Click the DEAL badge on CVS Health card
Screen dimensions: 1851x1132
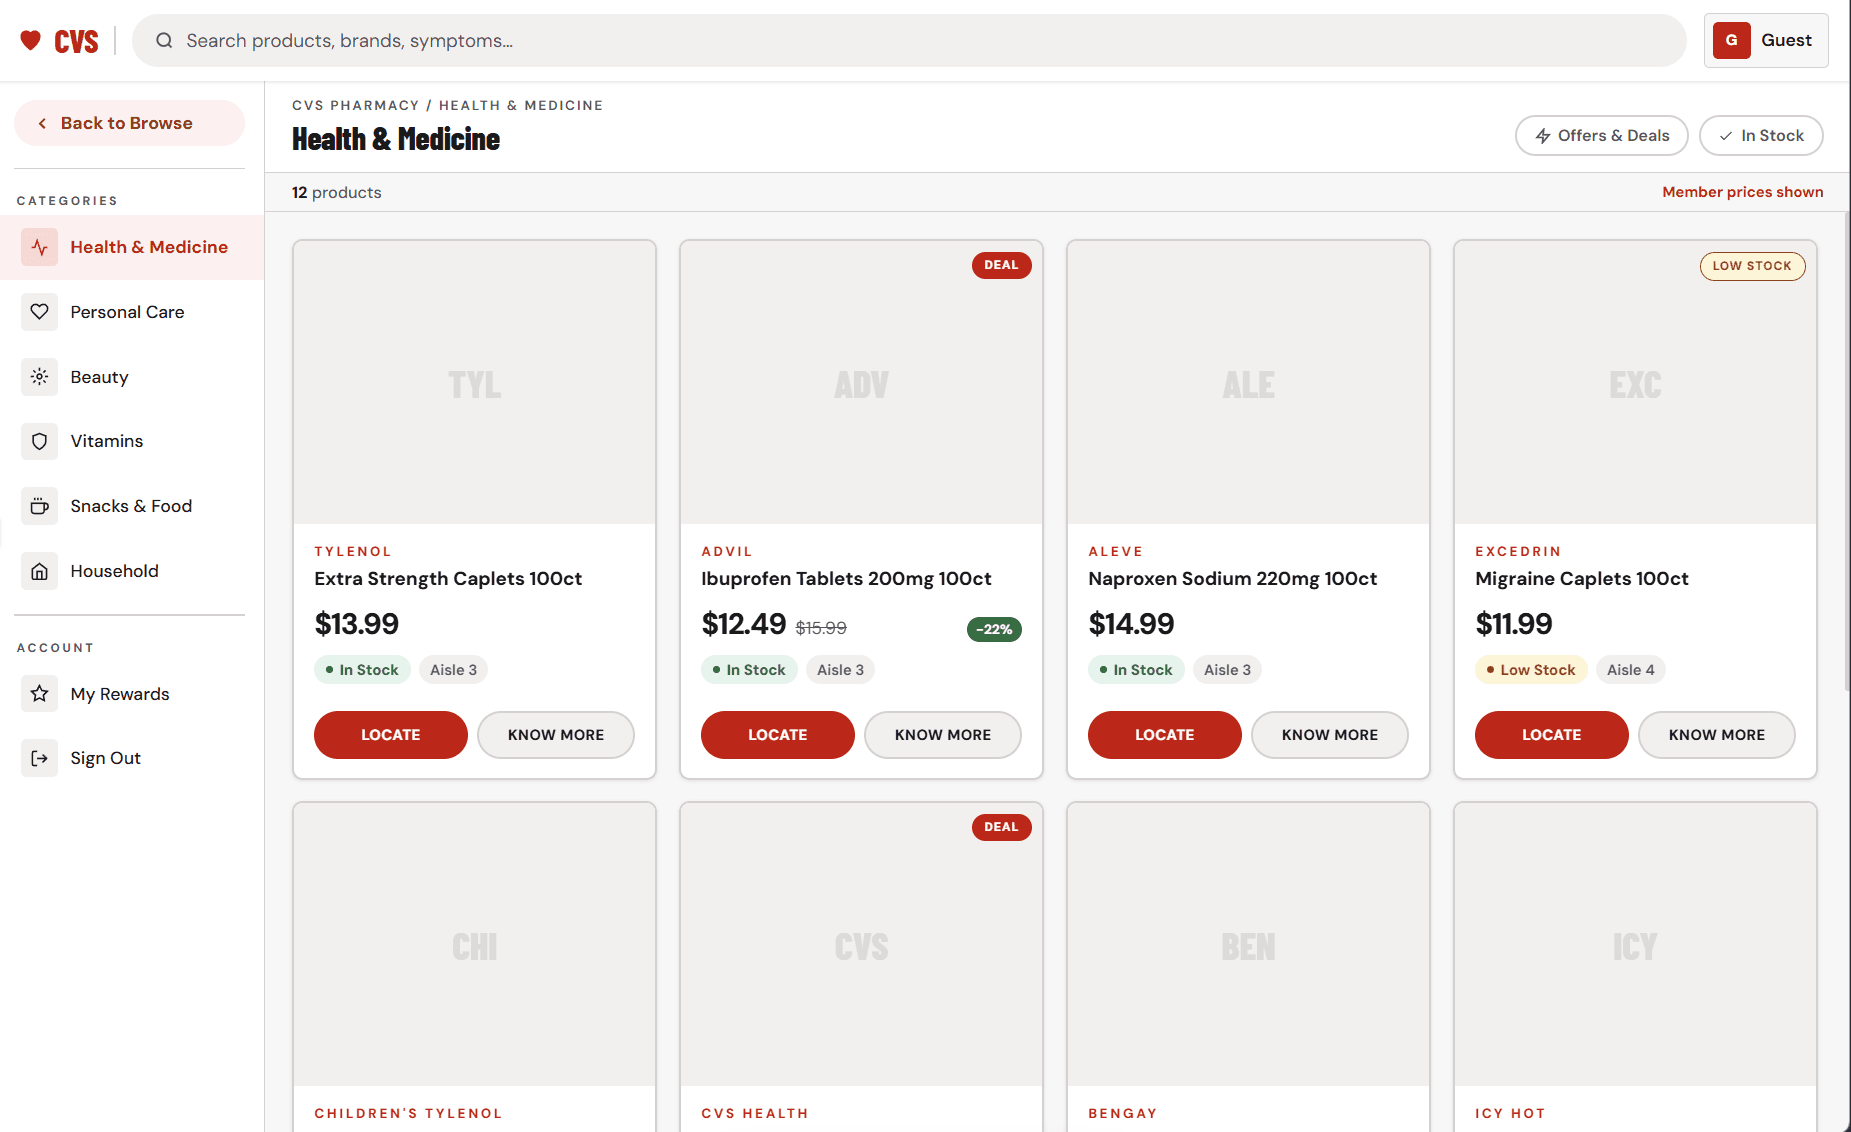point(1001,827)
